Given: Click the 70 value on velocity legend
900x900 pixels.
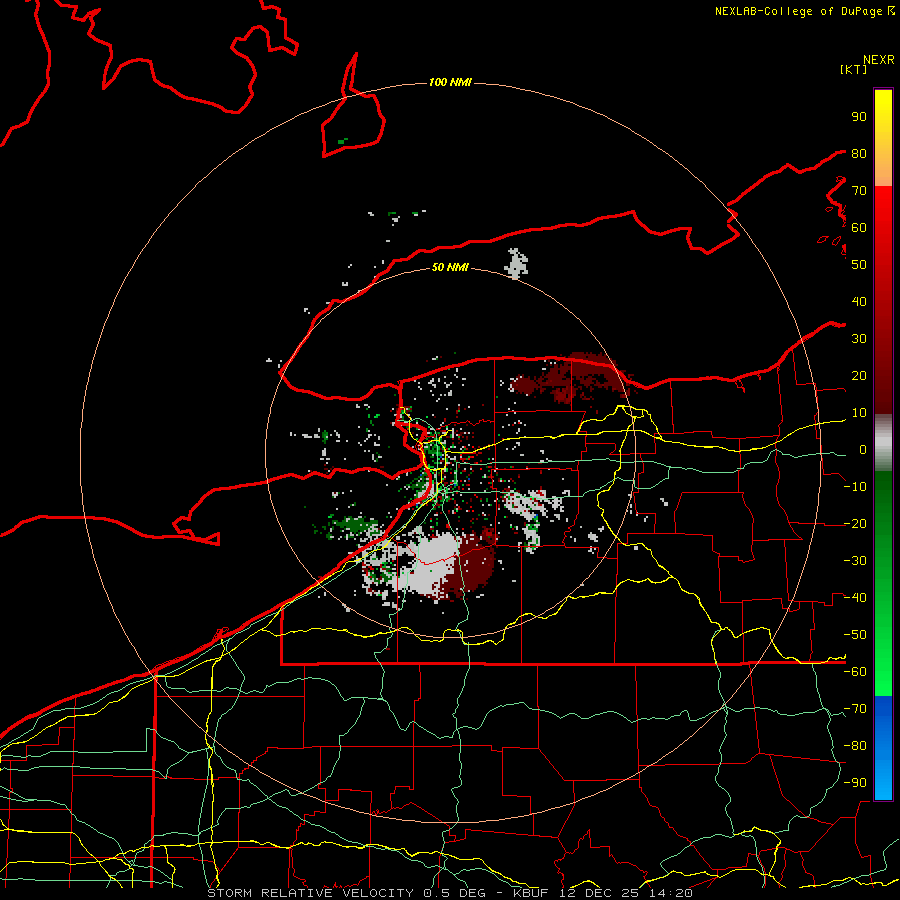Looking at the screenshot, I should pyautogui.click(x=859, y=191).
